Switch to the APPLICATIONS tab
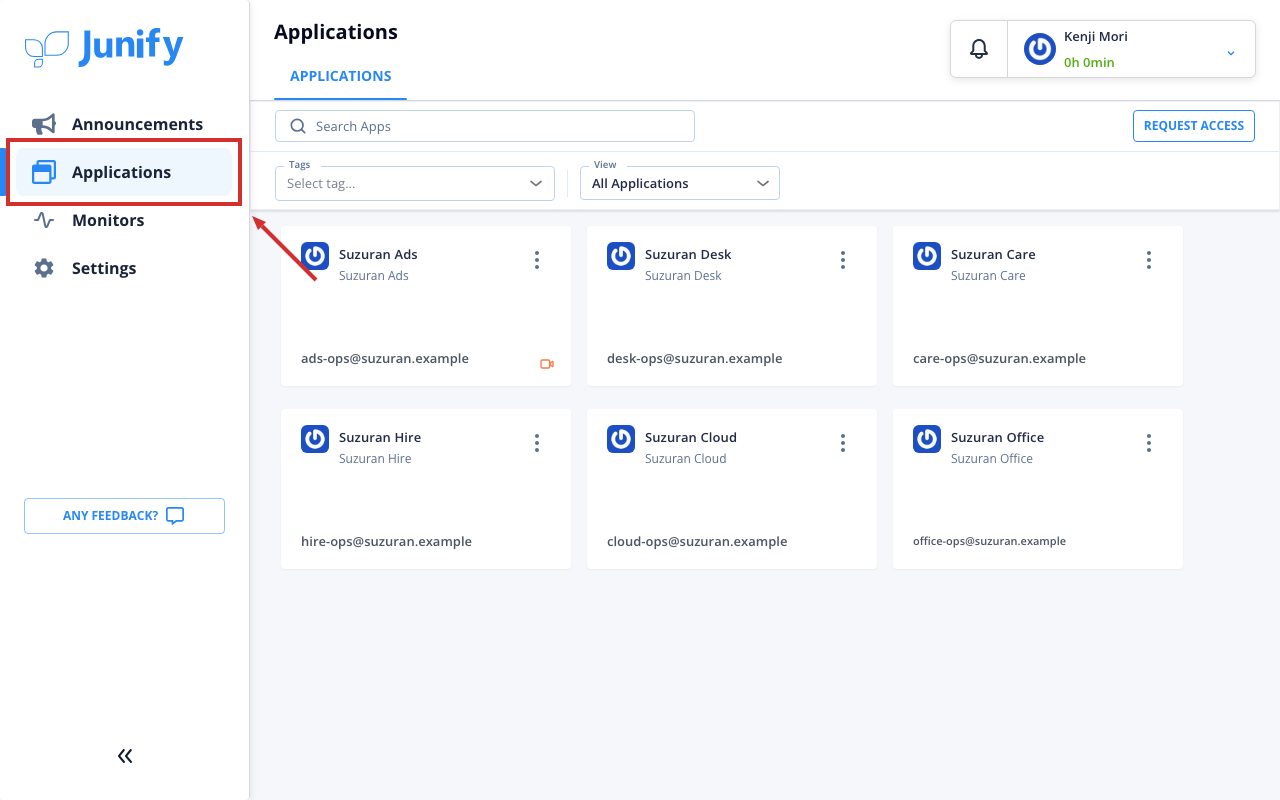The width and height of the screenshot is (1280, 800). click(x=341, y=76)
